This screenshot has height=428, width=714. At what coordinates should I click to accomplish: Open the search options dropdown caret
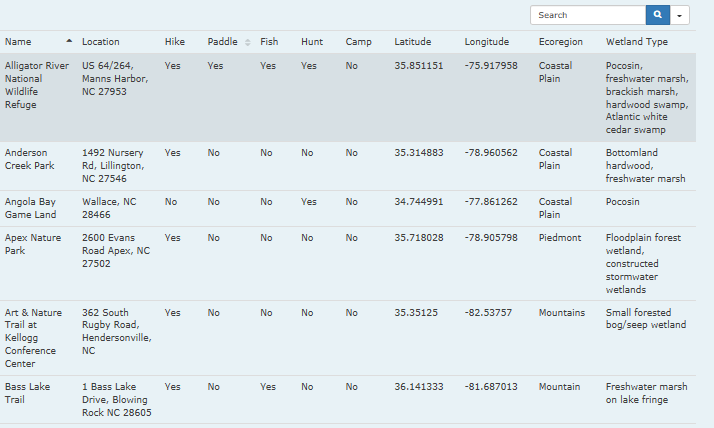click(679, 15)
